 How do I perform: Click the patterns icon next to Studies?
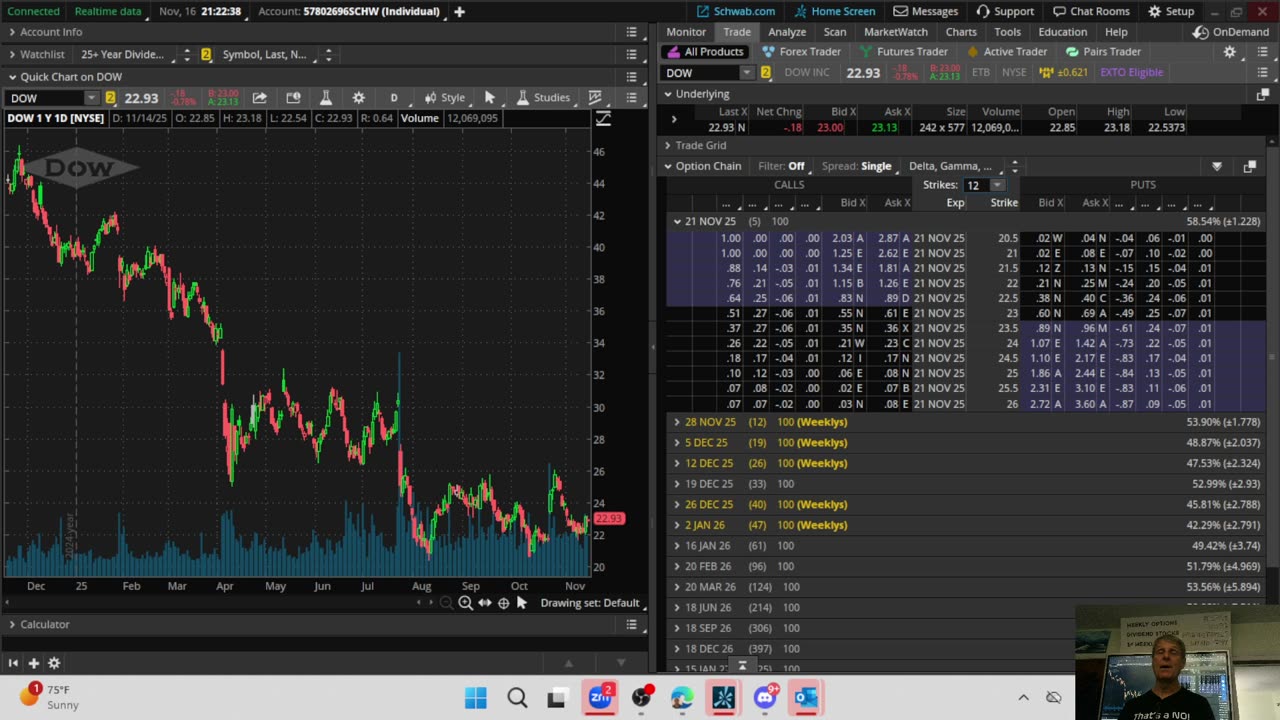coord(596,97)
